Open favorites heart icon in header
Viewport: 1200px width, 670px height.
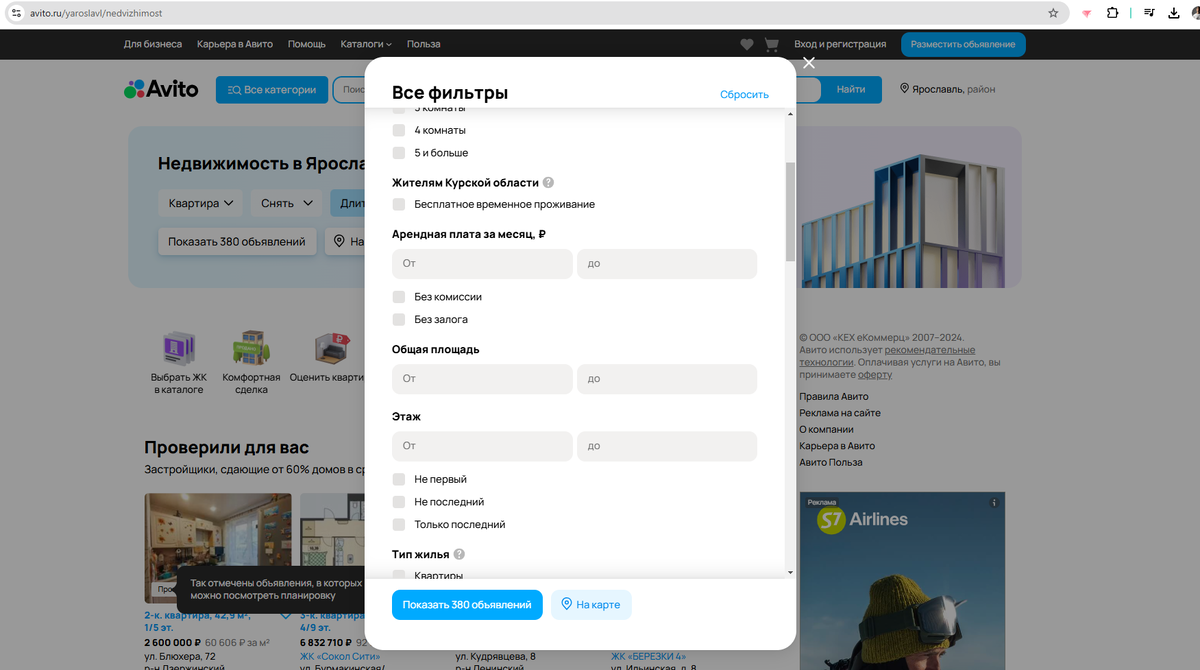pos(747,44)
